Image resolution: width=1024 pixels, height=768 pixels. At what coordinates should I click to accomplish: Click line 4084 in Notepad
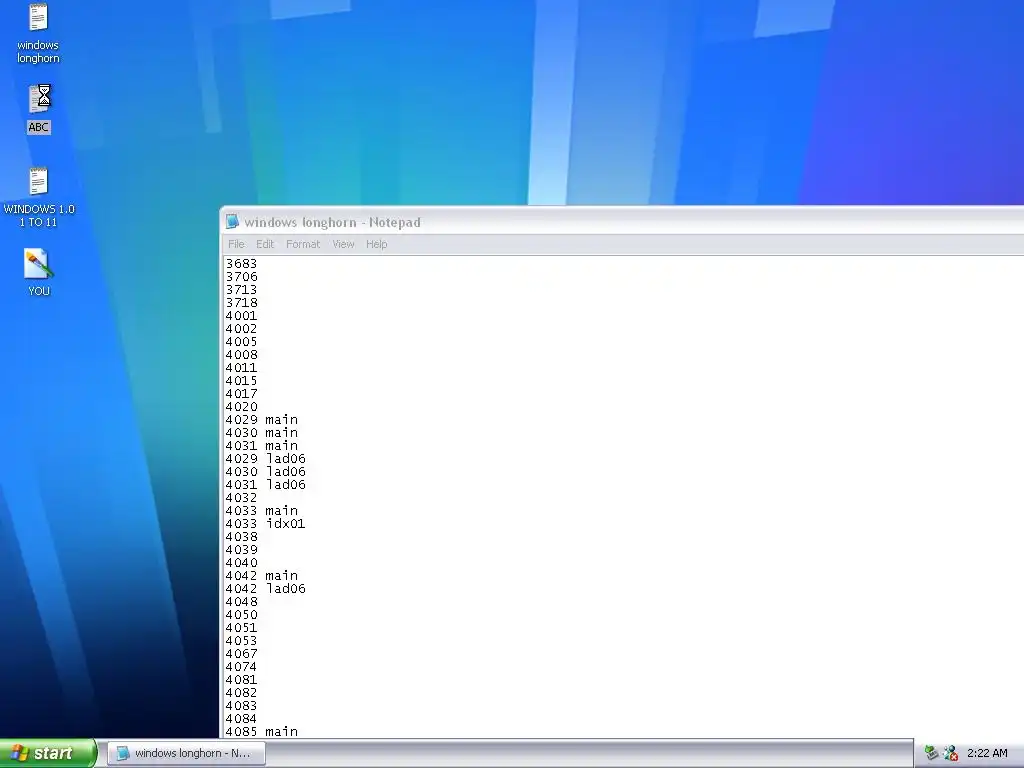pos(241,719)
